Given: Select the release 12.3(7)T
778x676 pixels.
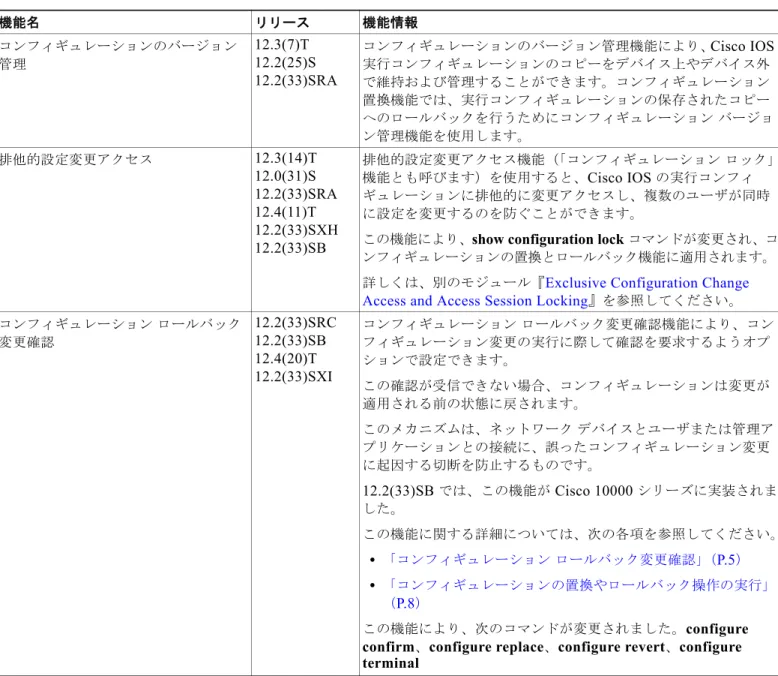Looking at the screenshot, I should pyautogui.click(x=282, y=45).
